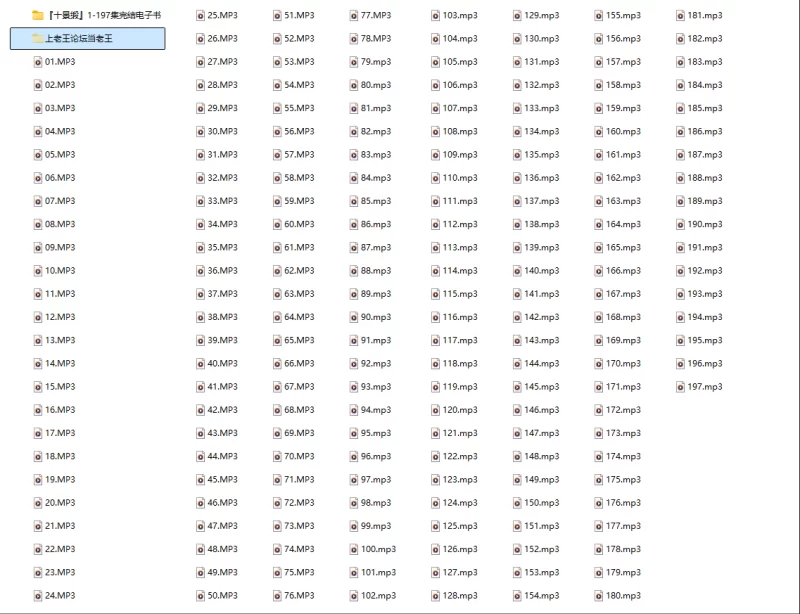The height and width of the screenshot is (614, 800).
Task: Click the audio icon of 181.mp3
Action: [x=680, y=15]
